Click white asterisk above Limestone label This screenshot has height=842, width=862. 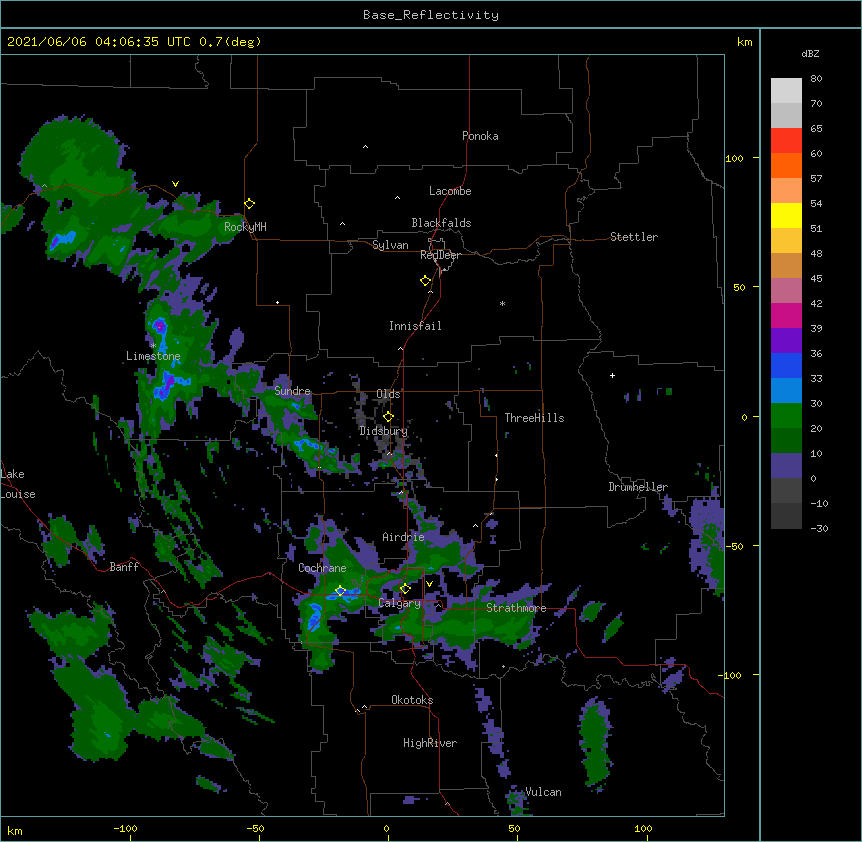(x=153, y=346)
